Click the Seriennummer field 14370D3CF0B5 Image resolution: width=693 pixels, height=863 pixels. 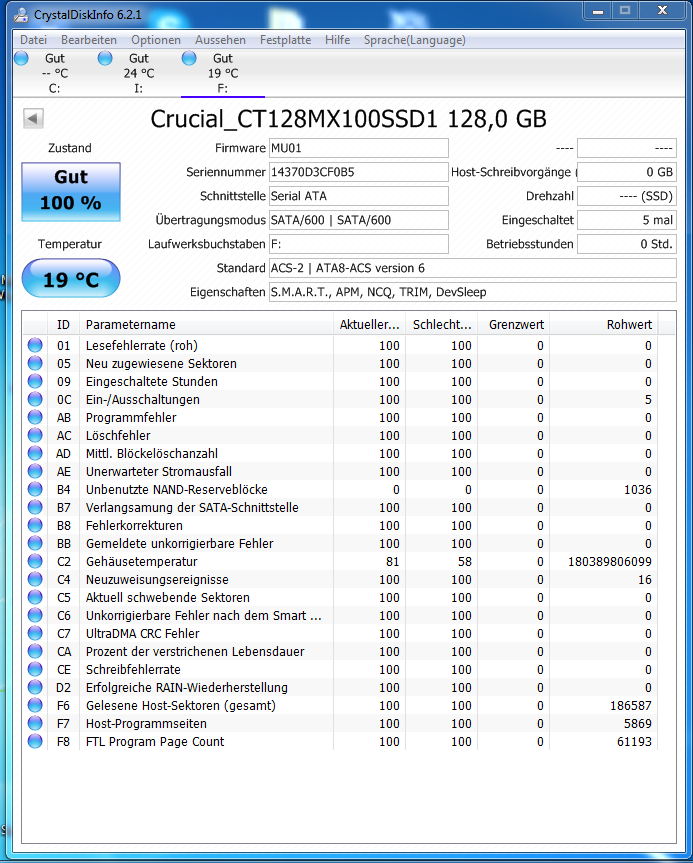[359, 172]
